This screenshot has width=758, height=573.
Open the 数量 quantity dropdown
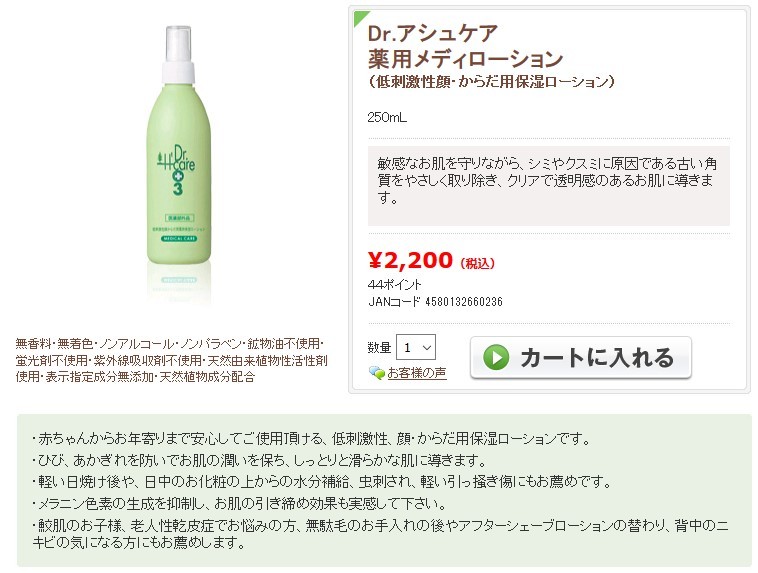click(416, 347)
